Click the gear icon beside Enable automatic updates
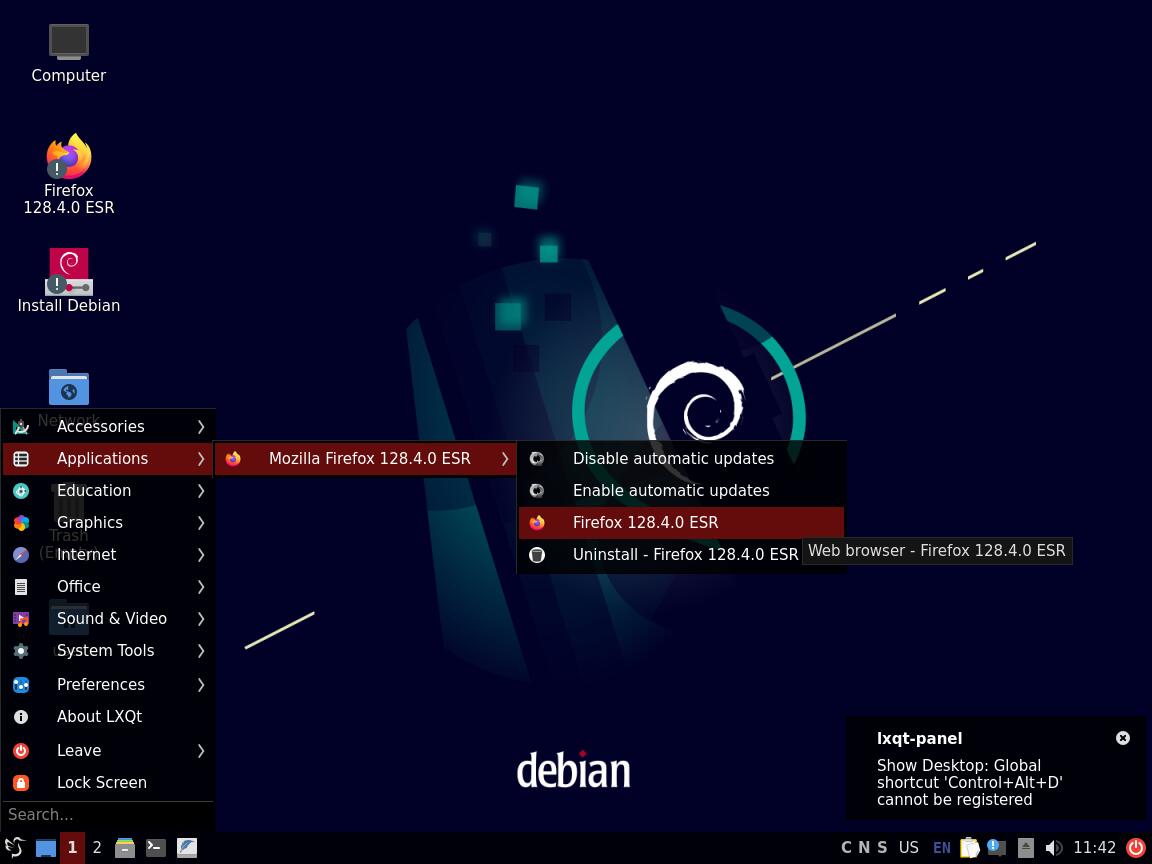The image size is (1152, 864). (x=537, y=491)
